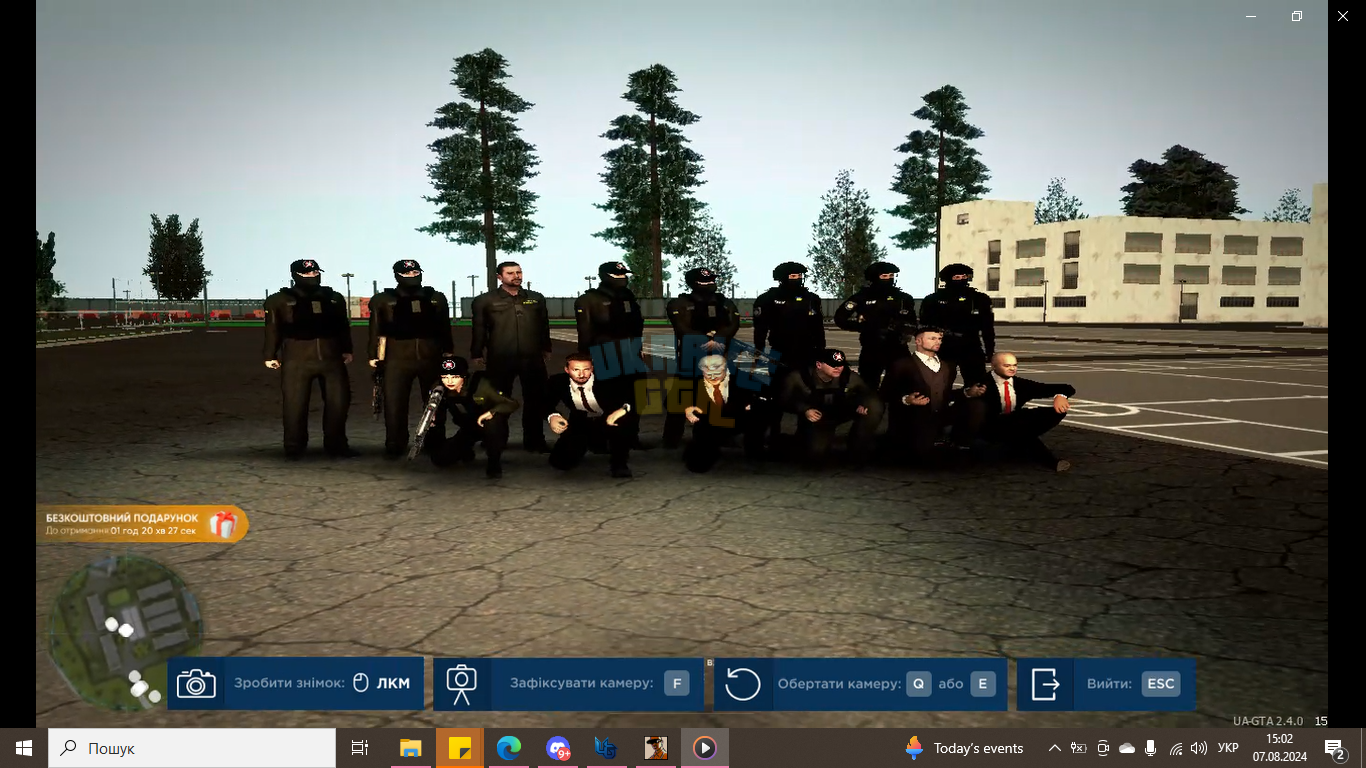This screenshot has height=768, width=1366.
Task: Click the Meet Now tray icon
Action: click(1103, 748)
